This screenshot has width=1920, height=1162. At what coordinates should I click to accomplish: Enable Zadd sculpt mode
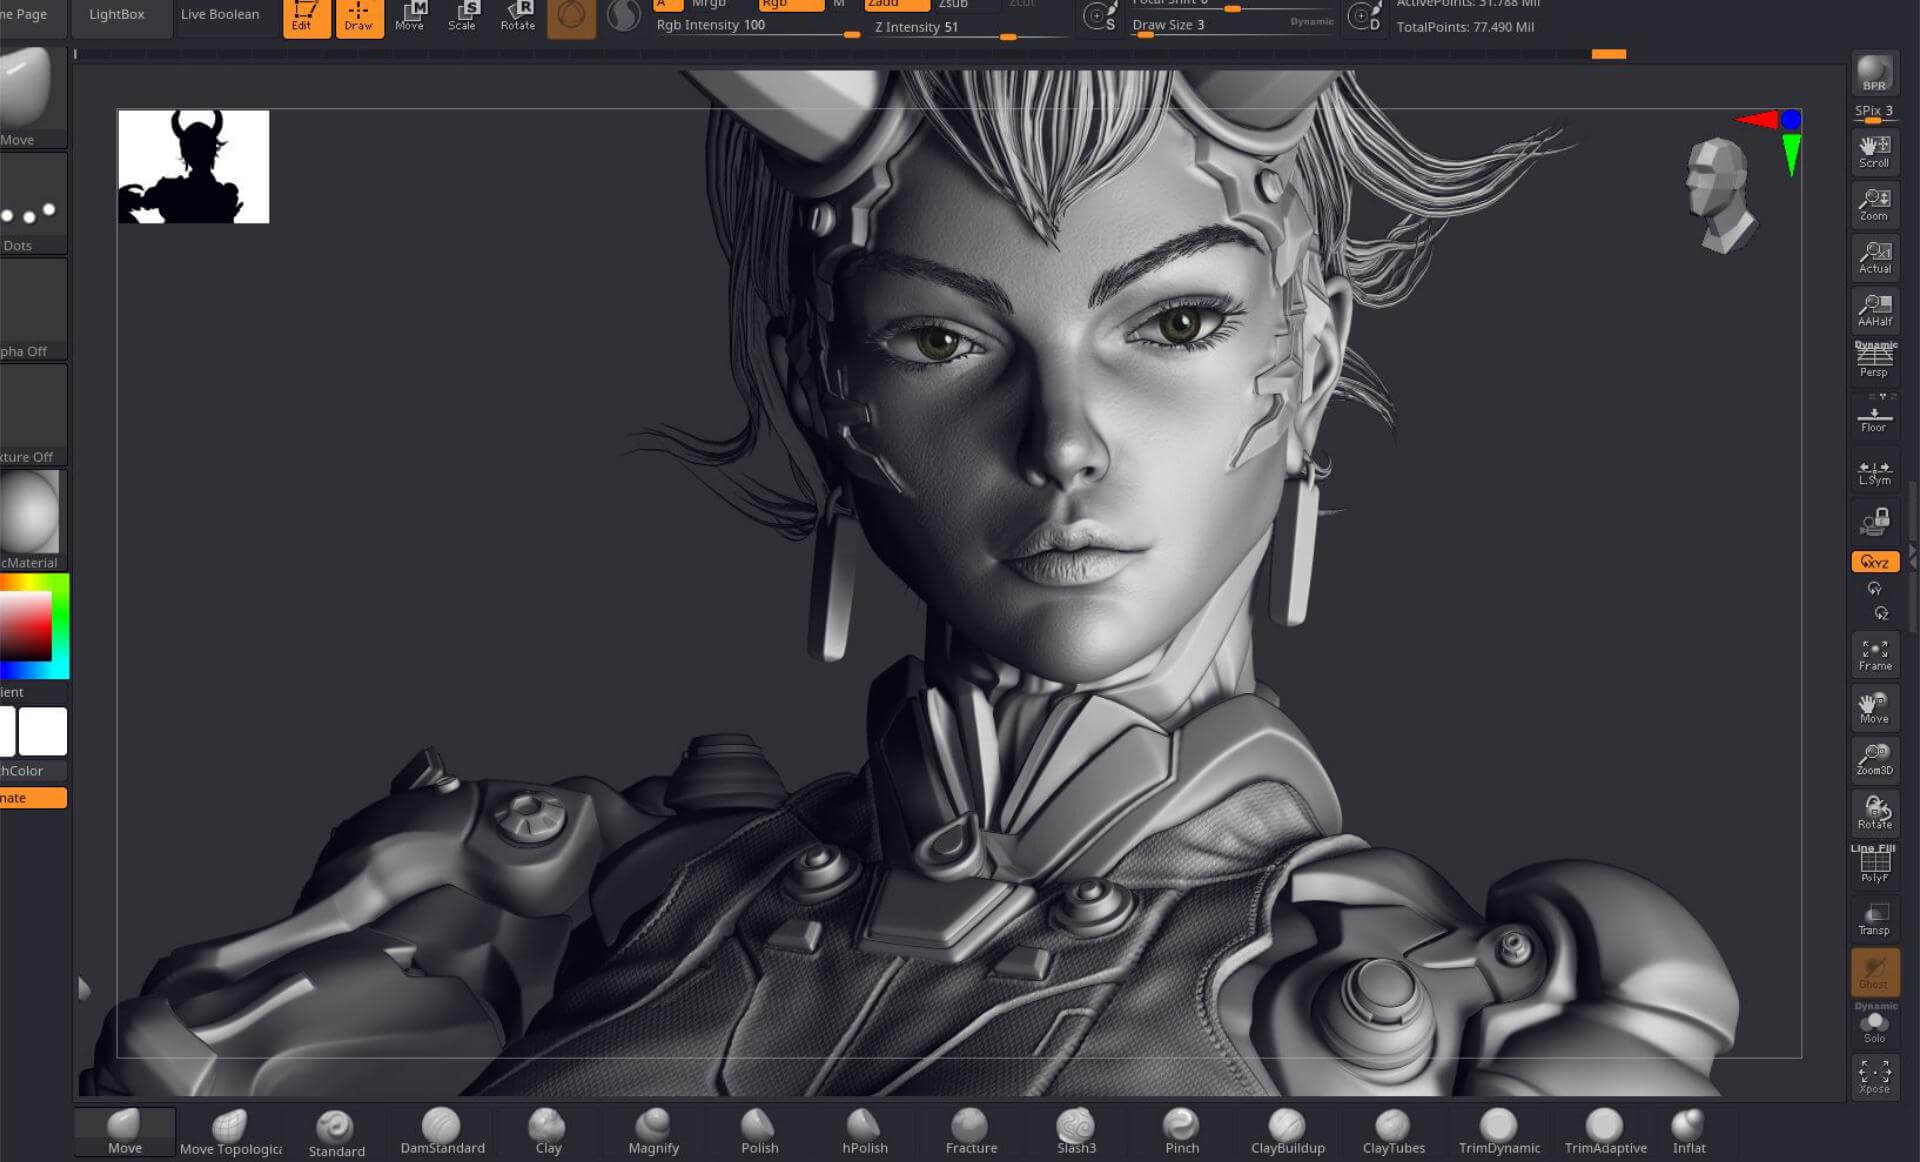pos(896,5)
